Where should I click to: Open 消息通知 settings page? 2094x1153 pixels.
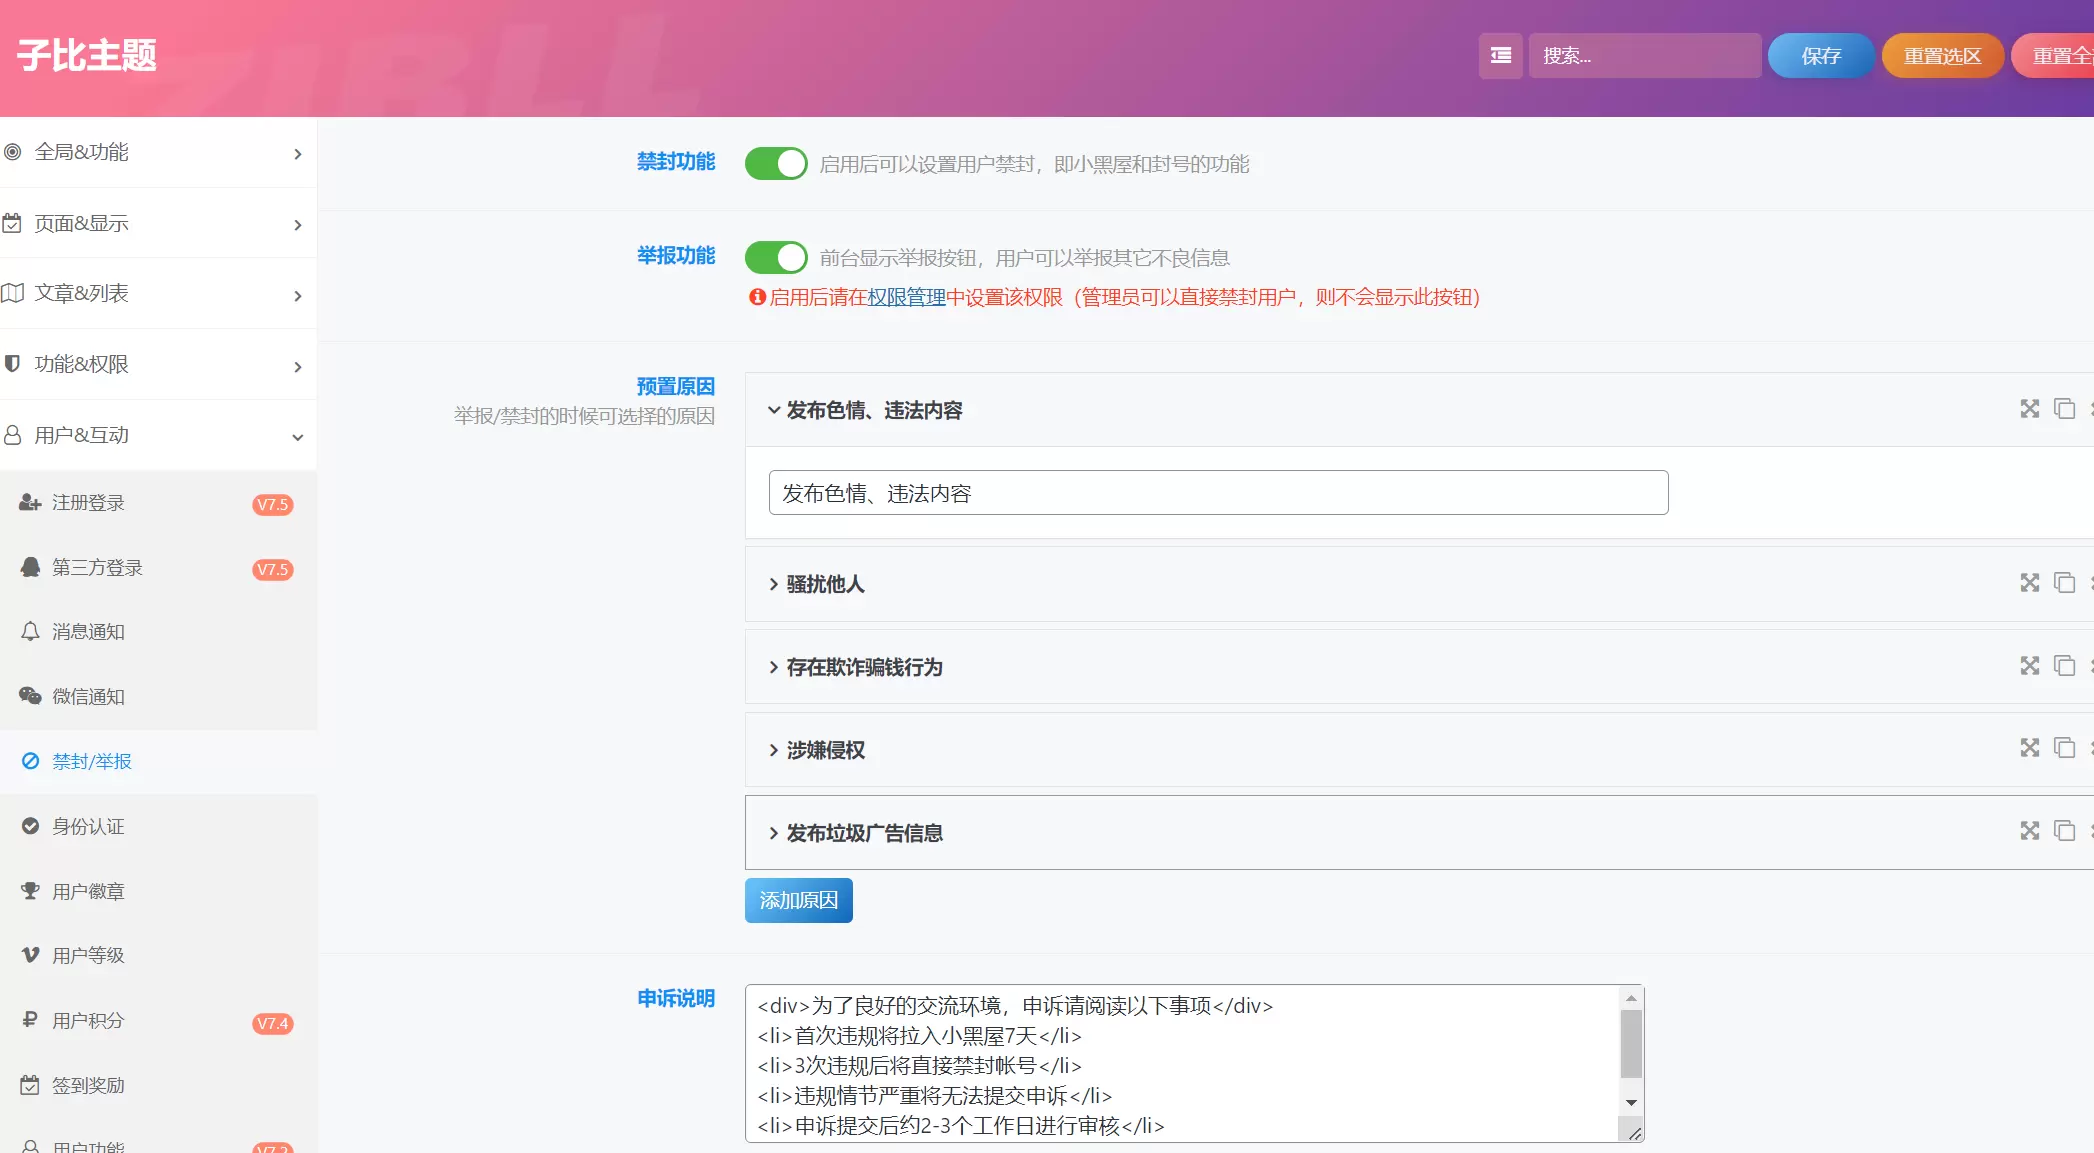[158, 632]
